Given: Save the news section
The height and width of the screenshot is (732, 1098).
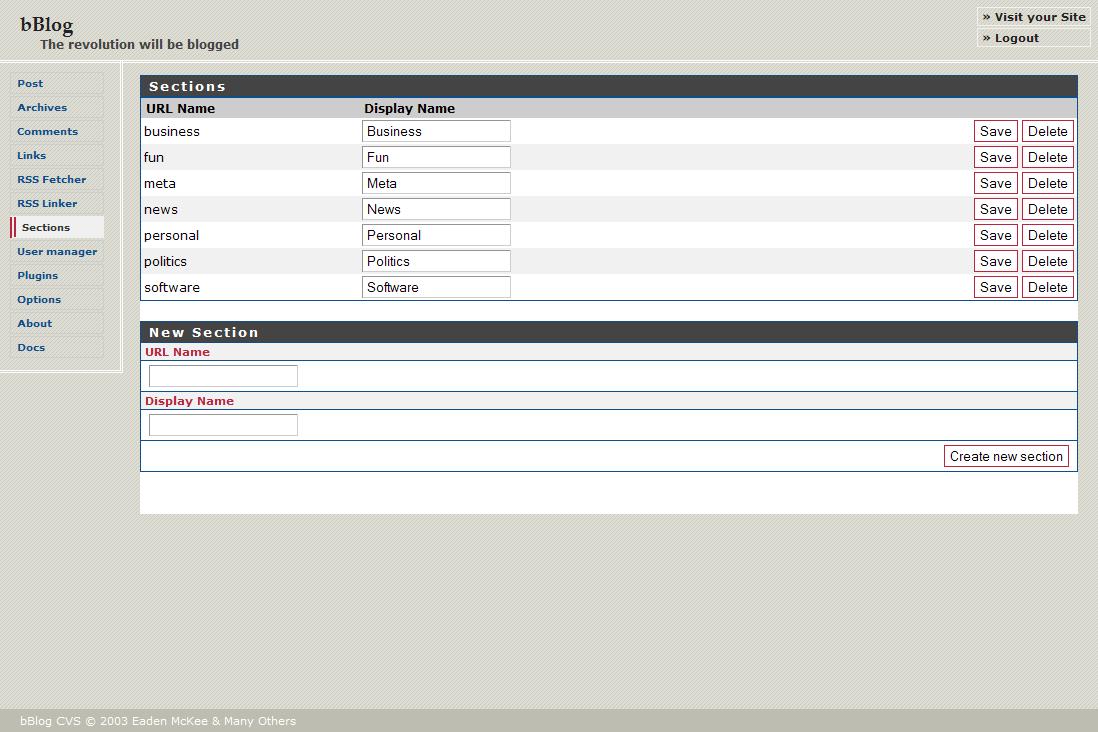Looking at the screenshot, I should [x=996, y=209].
